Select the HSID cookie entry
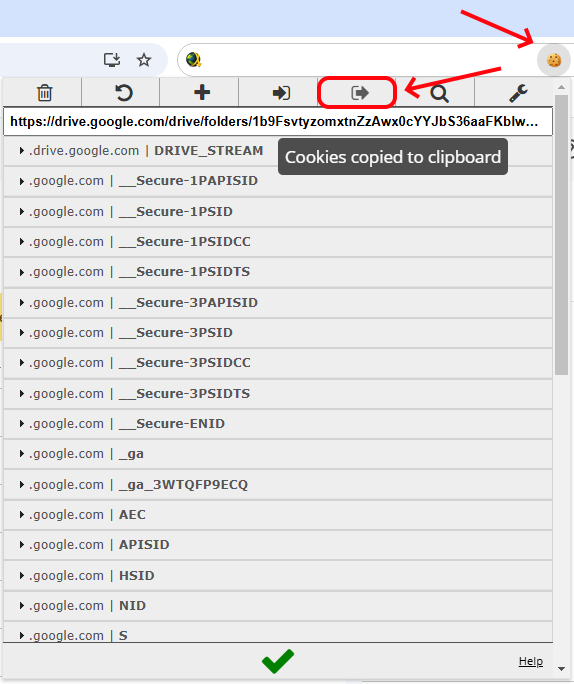The height and width of the screenshot is (684, 574). pos(278,576)
